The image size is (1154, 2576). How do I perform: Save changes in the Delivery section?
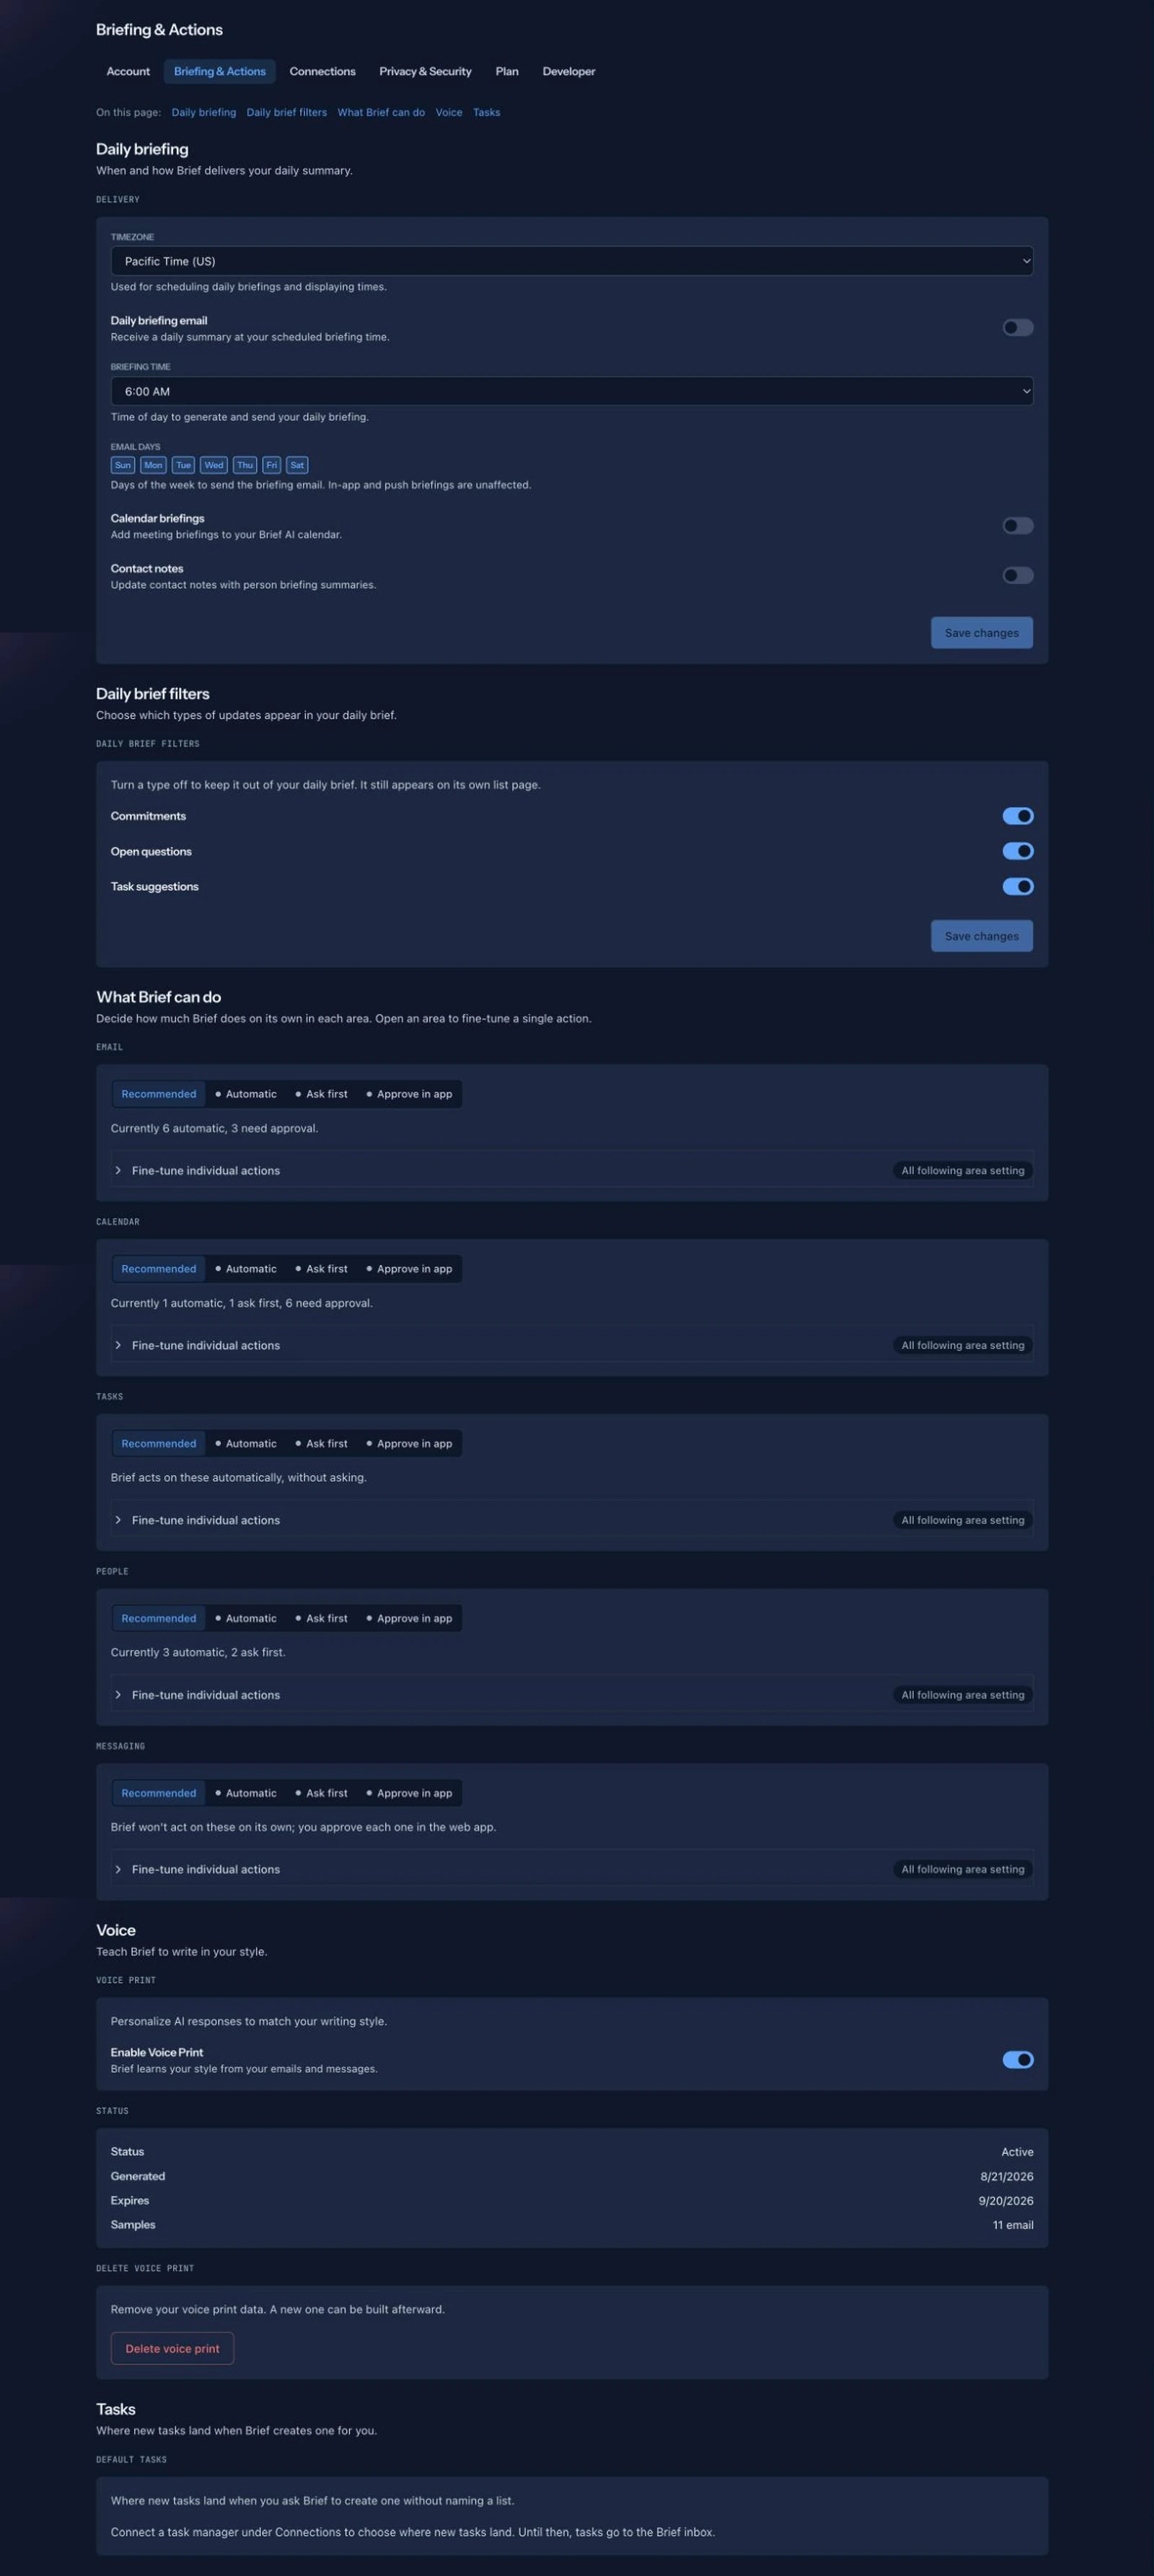981,633
